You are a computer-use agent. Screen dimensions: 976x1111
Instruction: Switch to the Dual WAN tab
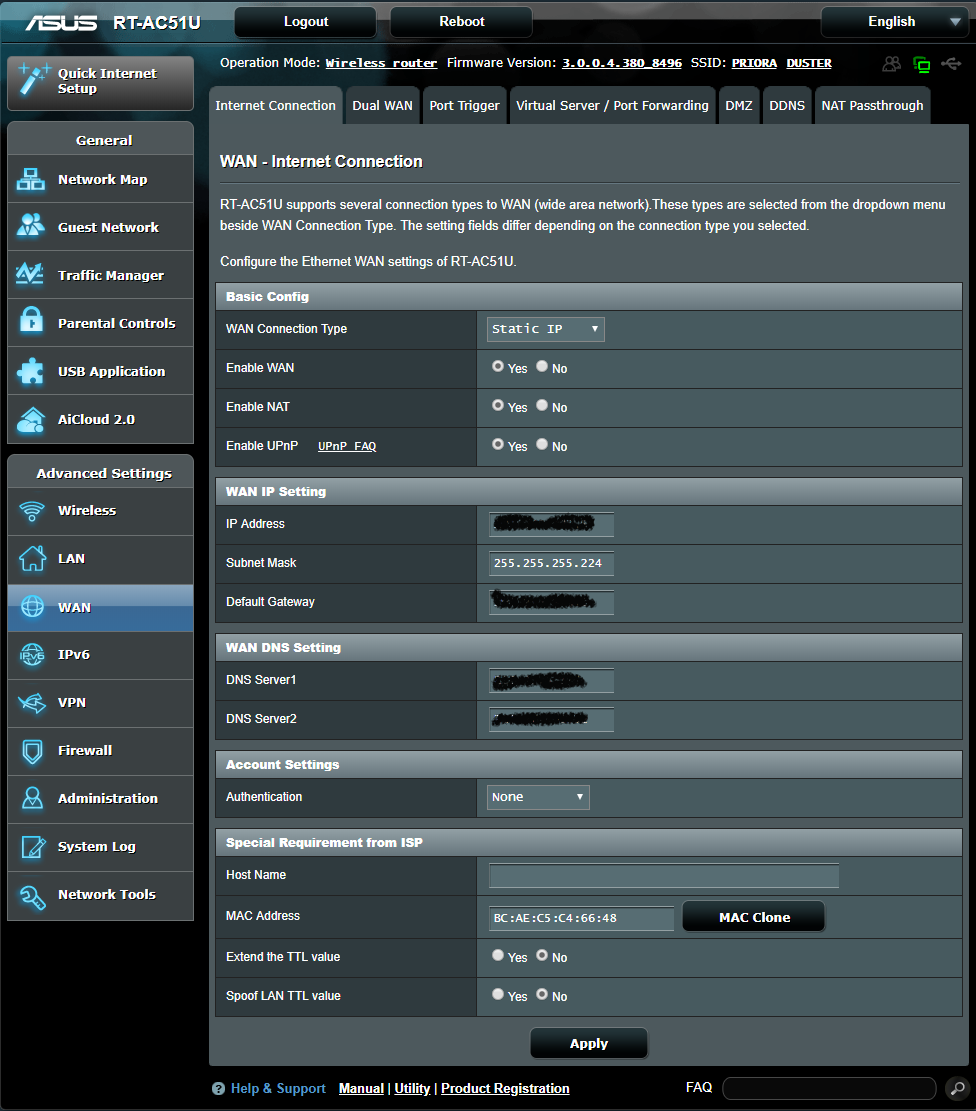(382, 106)
